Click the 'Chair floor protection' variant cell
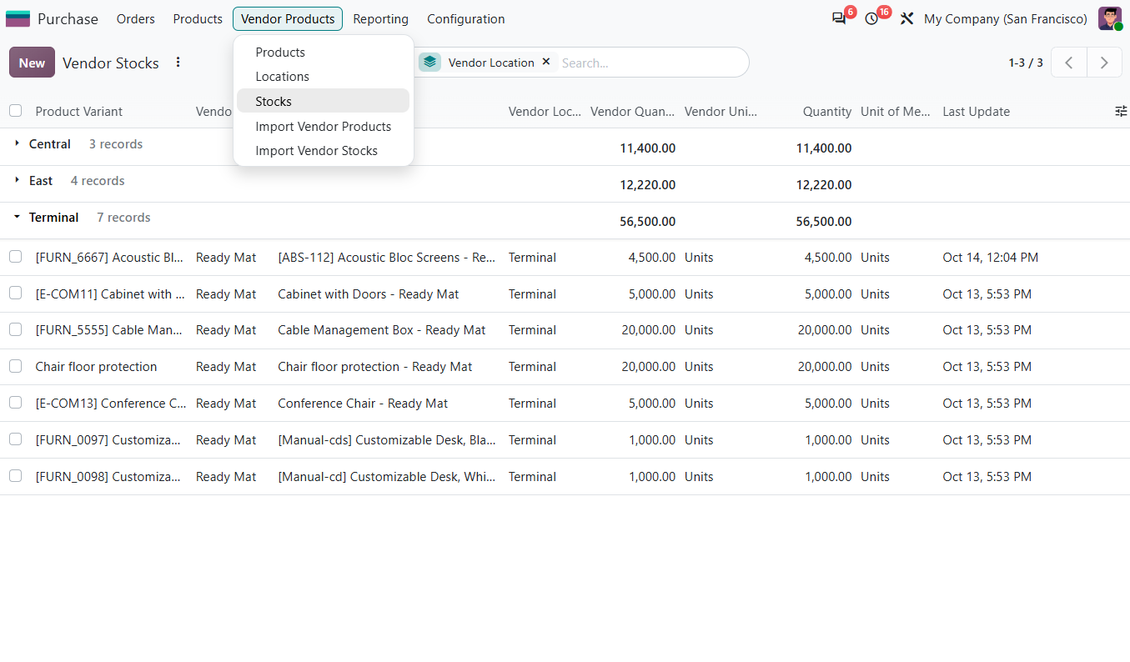The width and height of the screenshot is (1130, 662). [96, 367]
